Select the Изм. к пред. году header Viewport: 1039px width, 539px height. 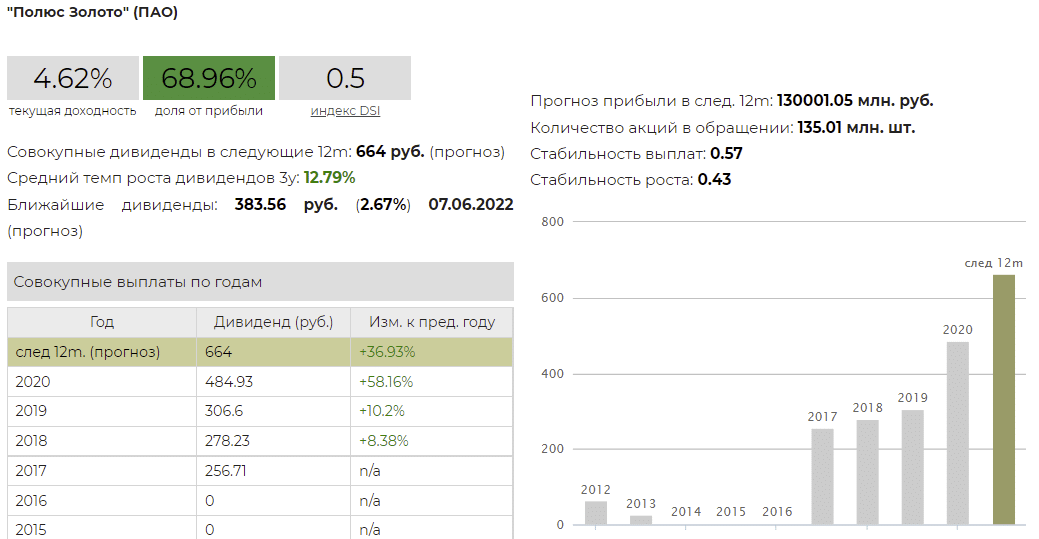431,323
